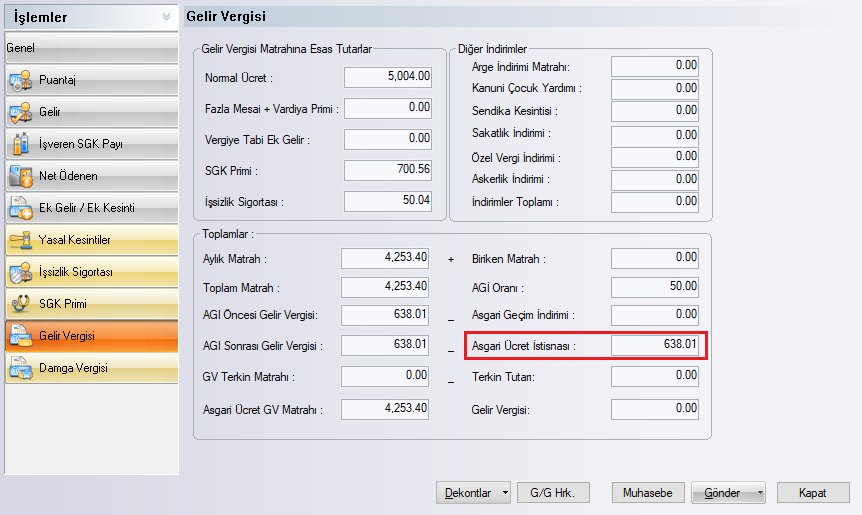This screenshot has width=862, height=515.
Task: Open the Gönder dropdown arrow
Action: coord(761,493)
